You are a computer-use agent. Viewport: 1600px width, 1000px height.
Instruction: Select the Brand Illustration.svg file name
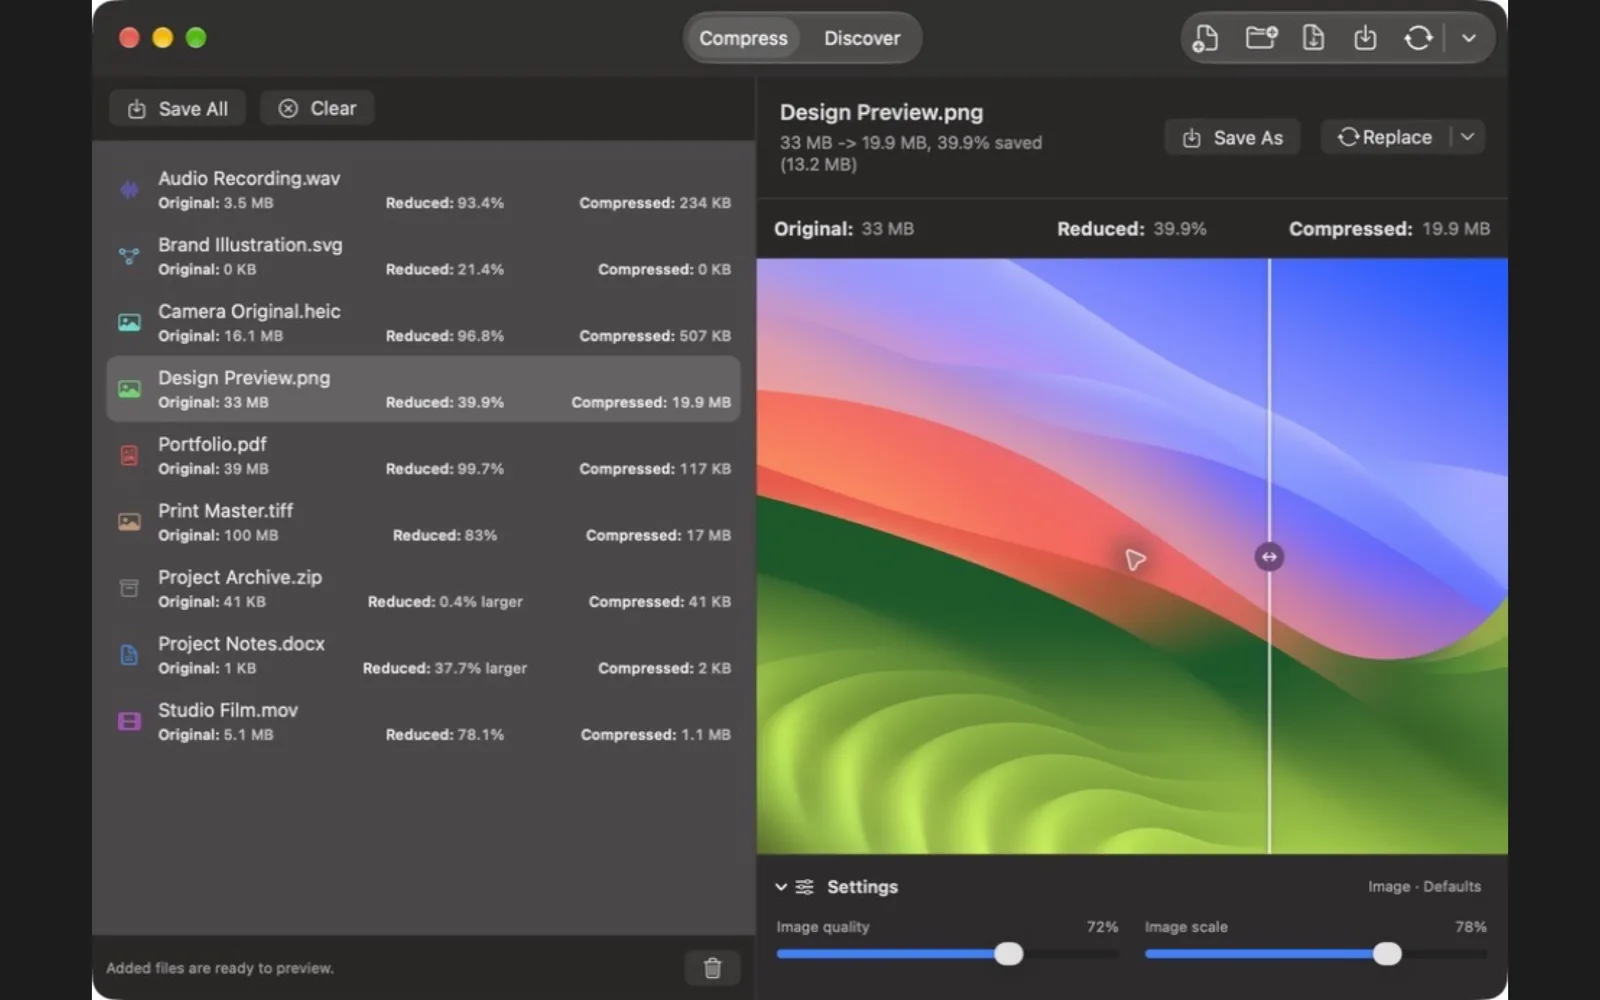tap(250, 245)
